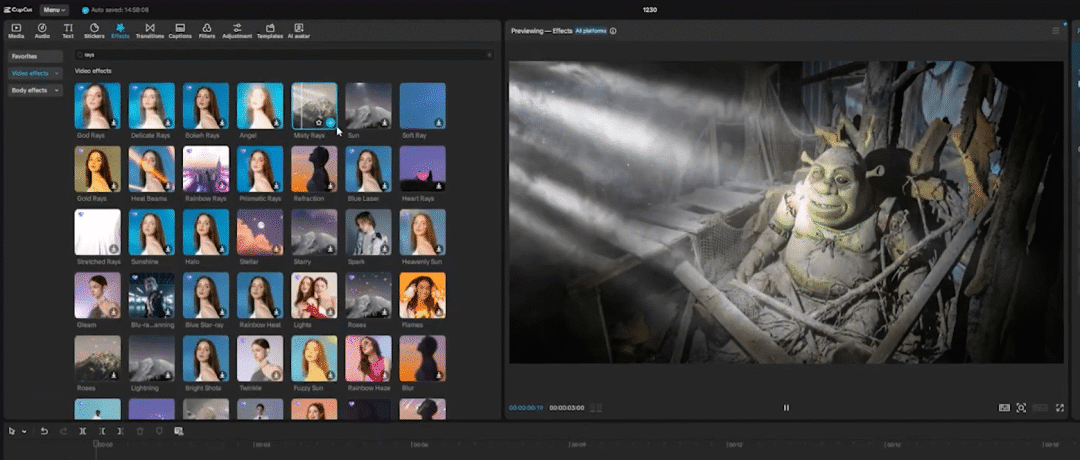Select the Rainbow Haze effect thumbnail
The height and width of the screenshot is (460, 1080).
[368, 358]
